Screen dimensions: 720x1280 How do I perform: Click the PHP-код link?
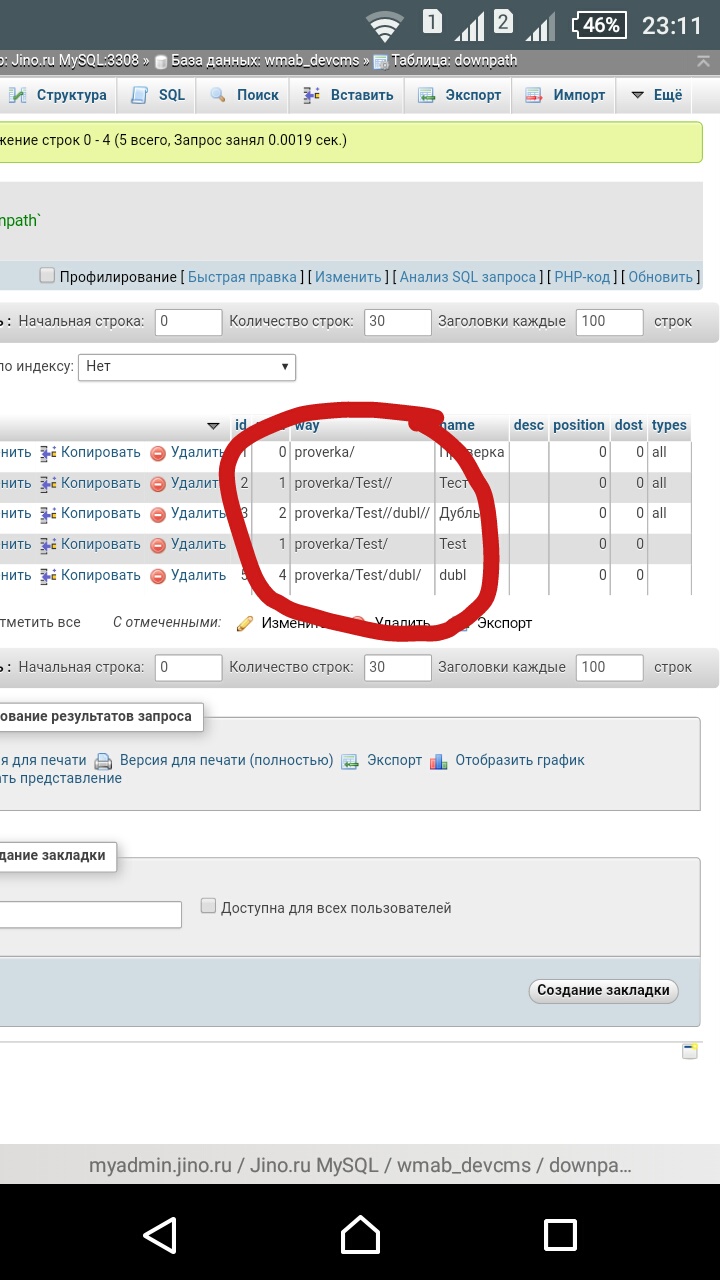point(582,277)
